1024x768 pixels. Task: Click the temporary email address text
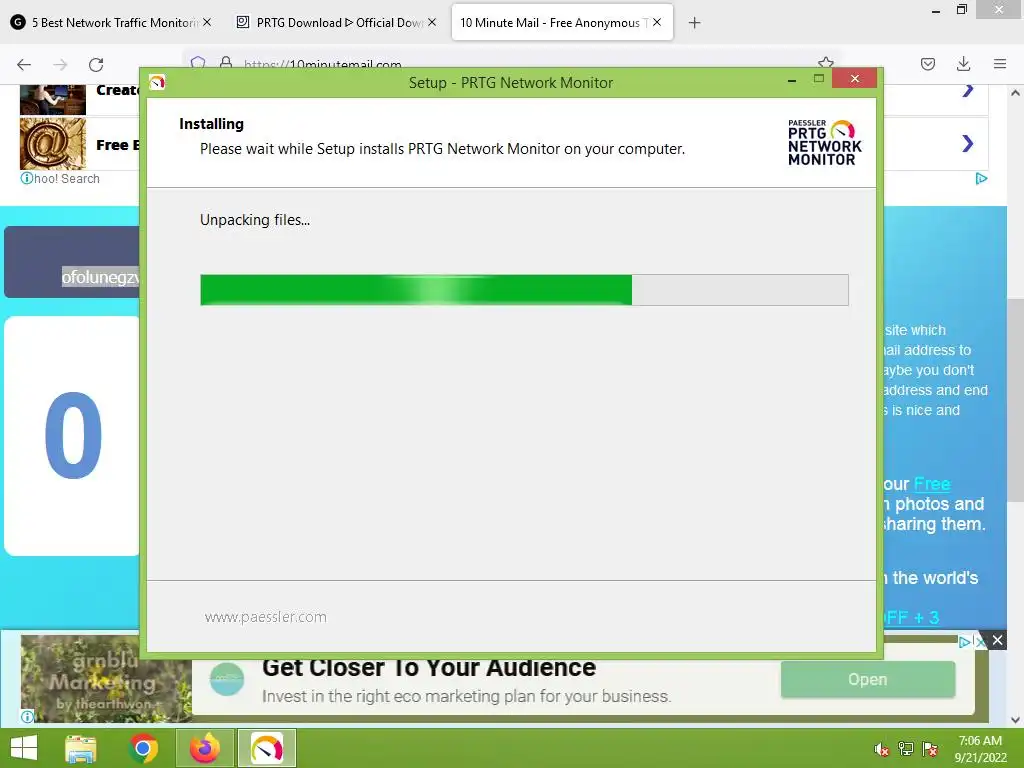(x=101, y=277)
